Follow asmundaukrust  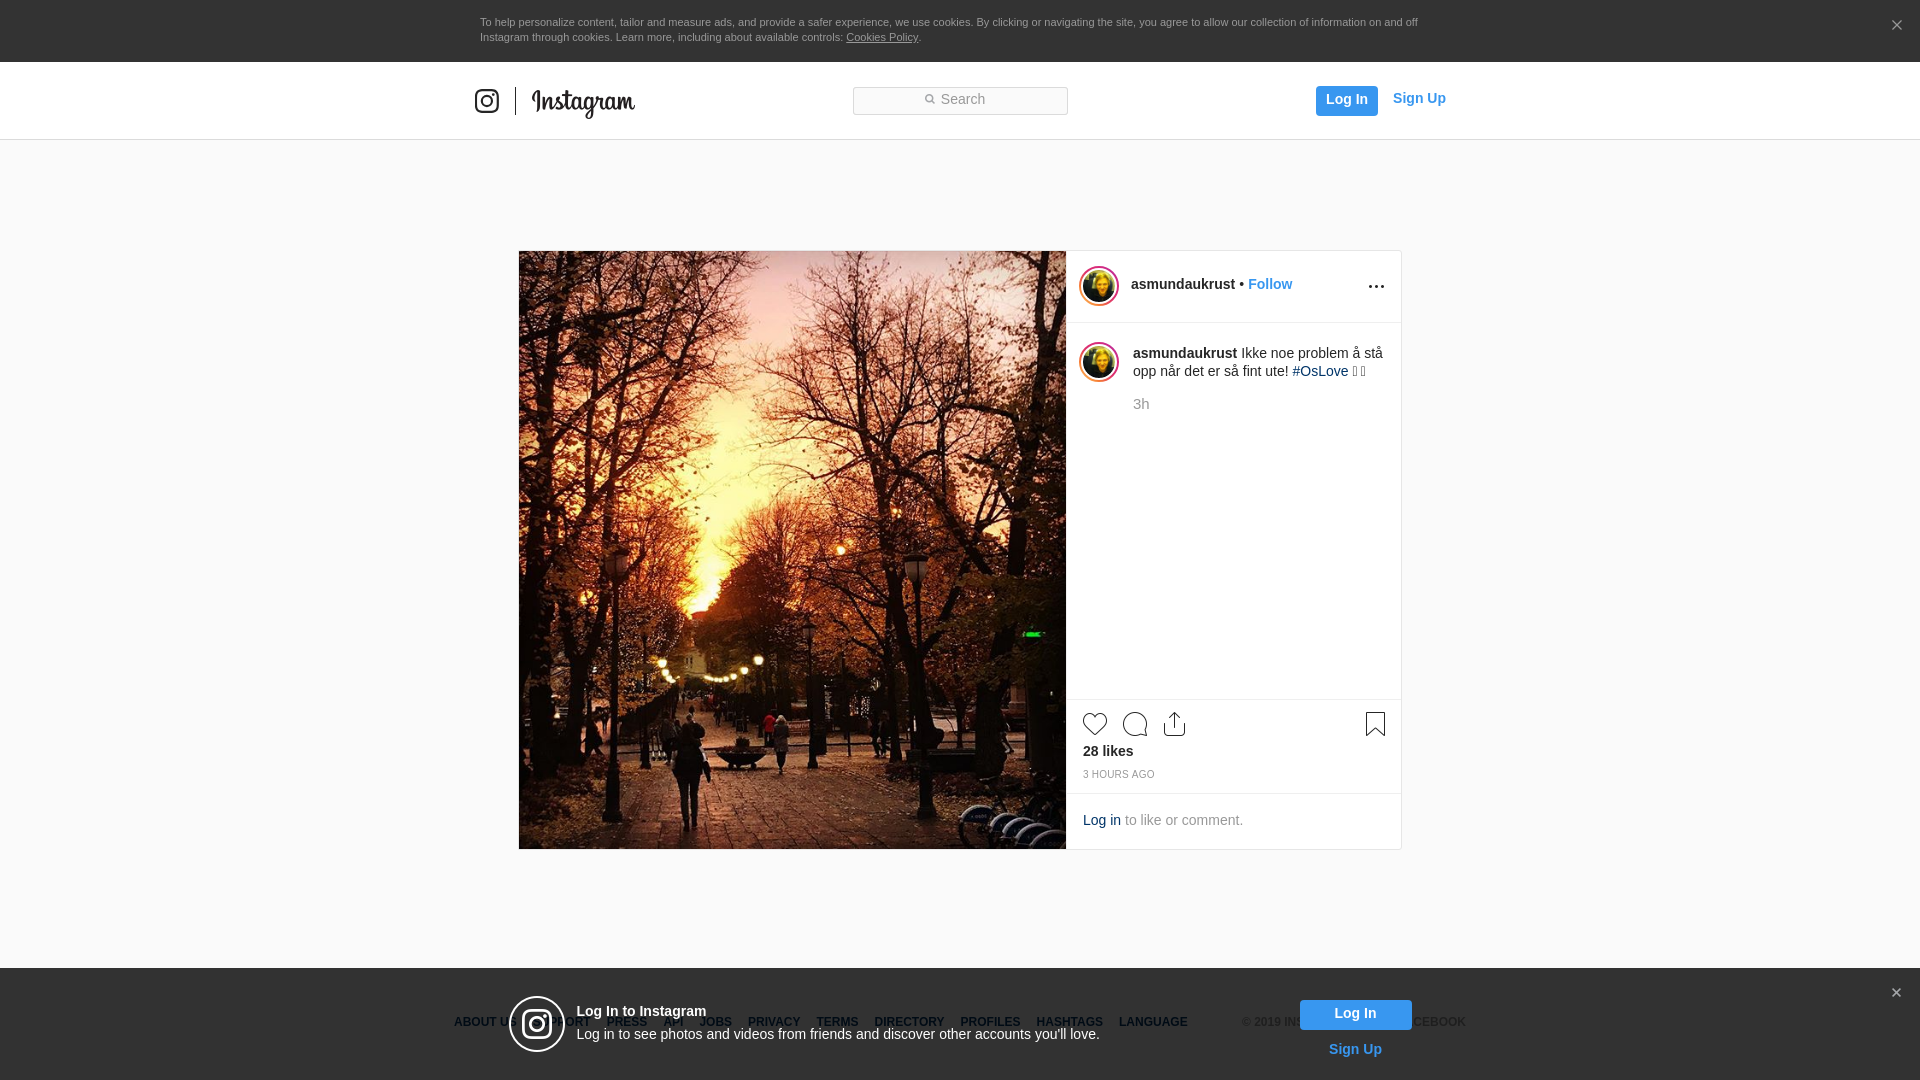click(x=1269, y=284)
